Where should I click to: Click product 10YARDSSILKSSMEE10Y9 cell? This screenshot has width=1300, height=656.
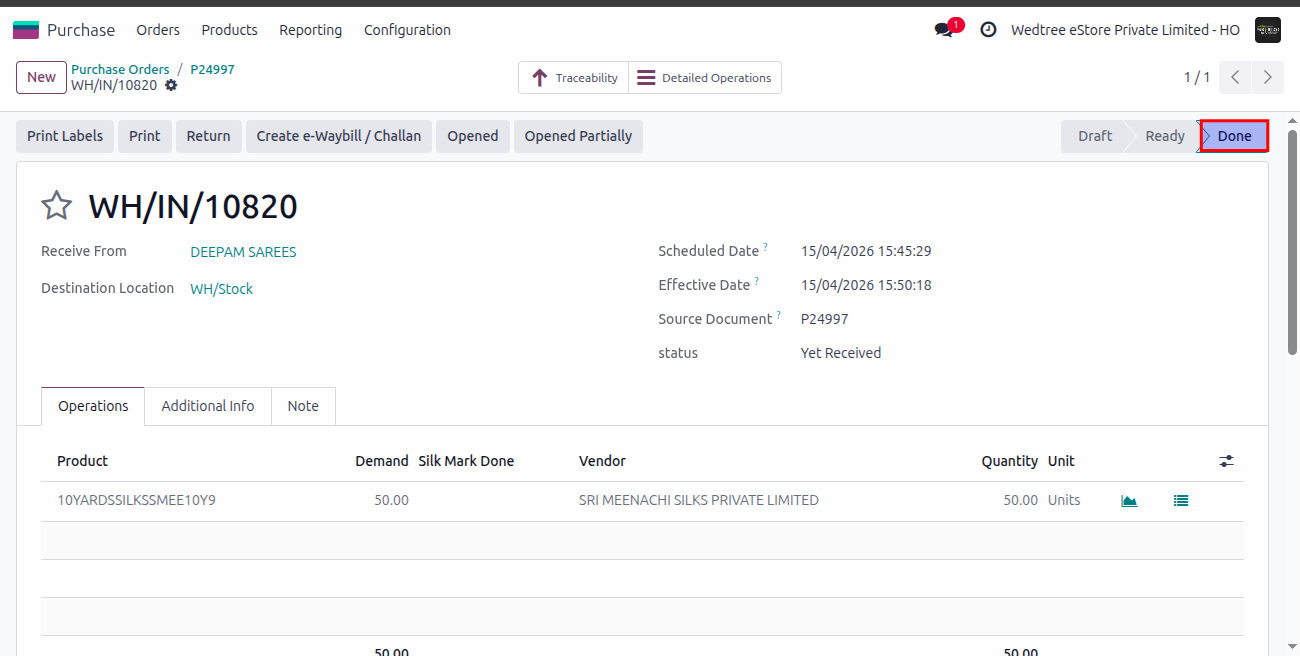point(136,500)
